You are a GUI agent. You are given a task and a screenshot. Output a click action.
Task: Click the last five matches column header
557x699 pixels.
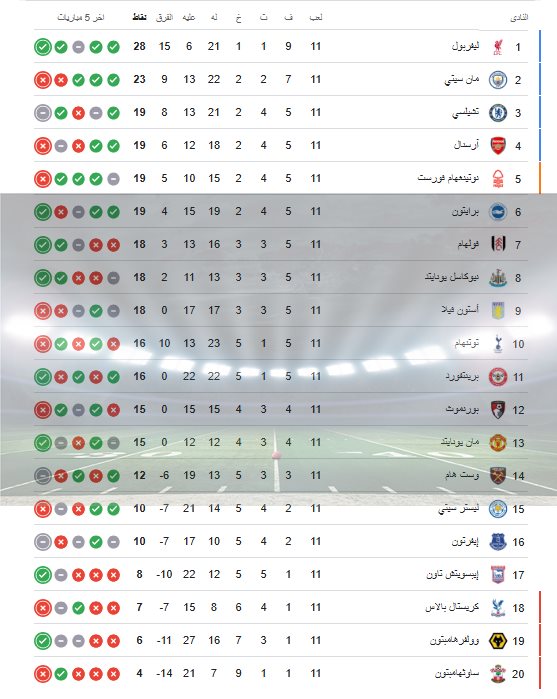pyautogui.click(x=81, y=17)
